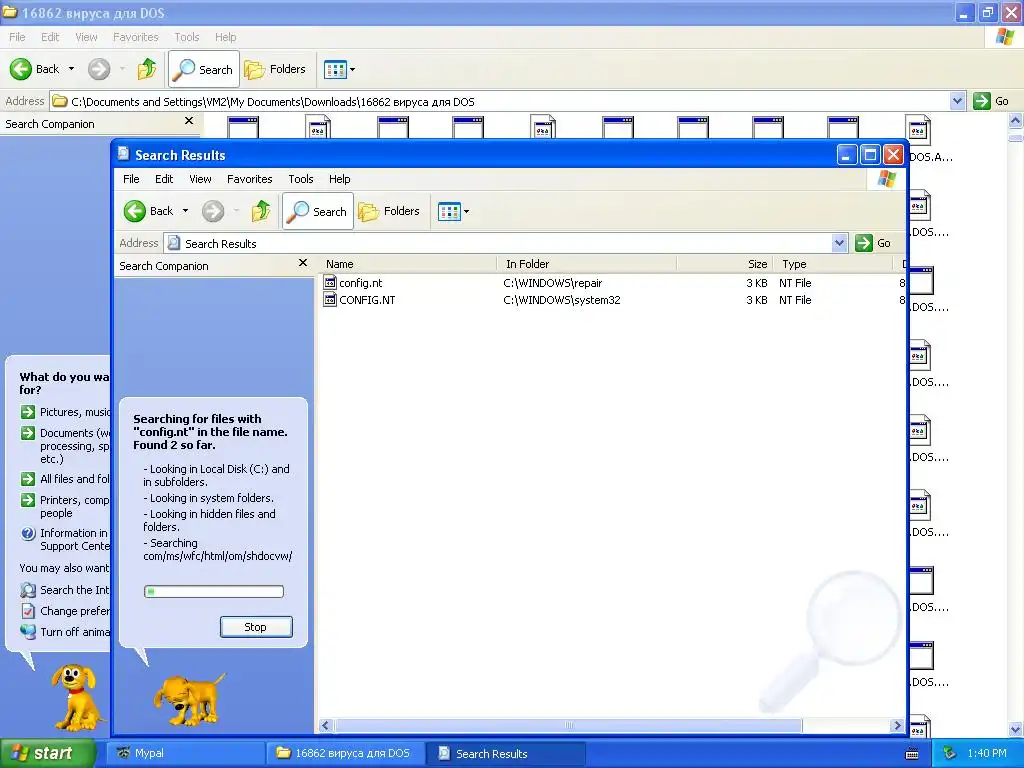Click the horizontal scrollbar thumb in results

568,726
